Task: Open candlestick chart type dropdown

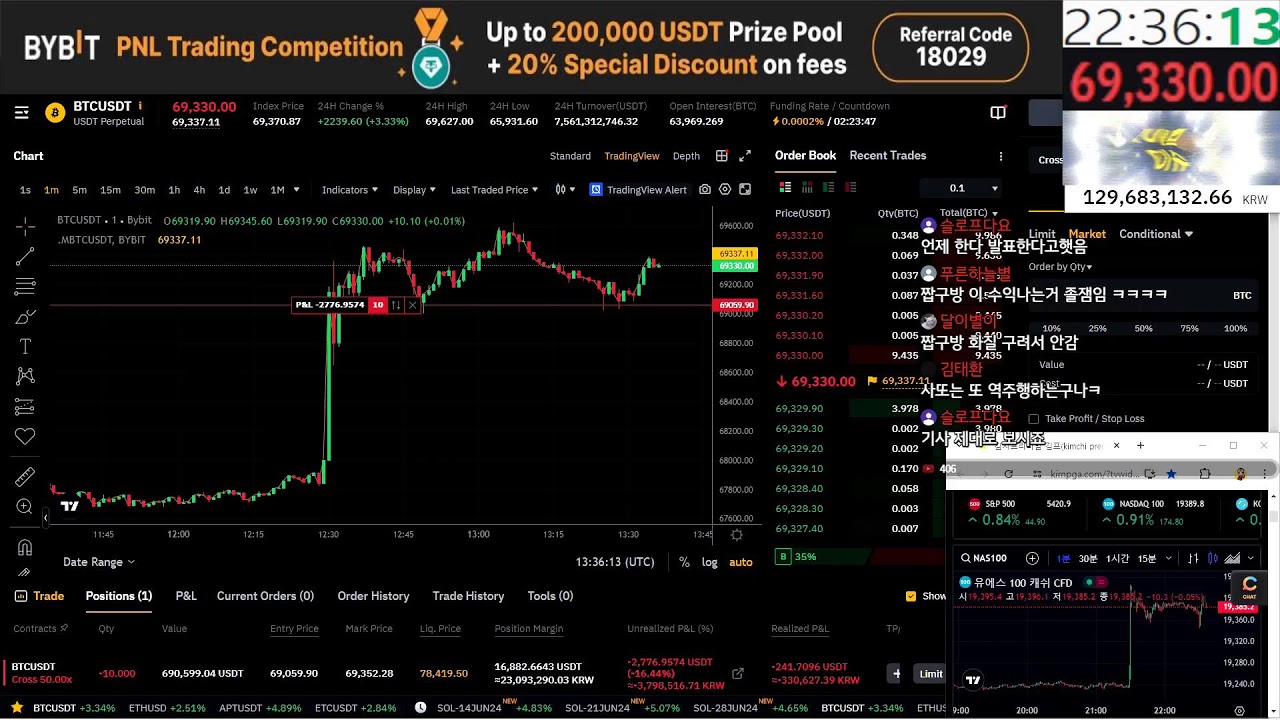Action: (x=566, y=190)
